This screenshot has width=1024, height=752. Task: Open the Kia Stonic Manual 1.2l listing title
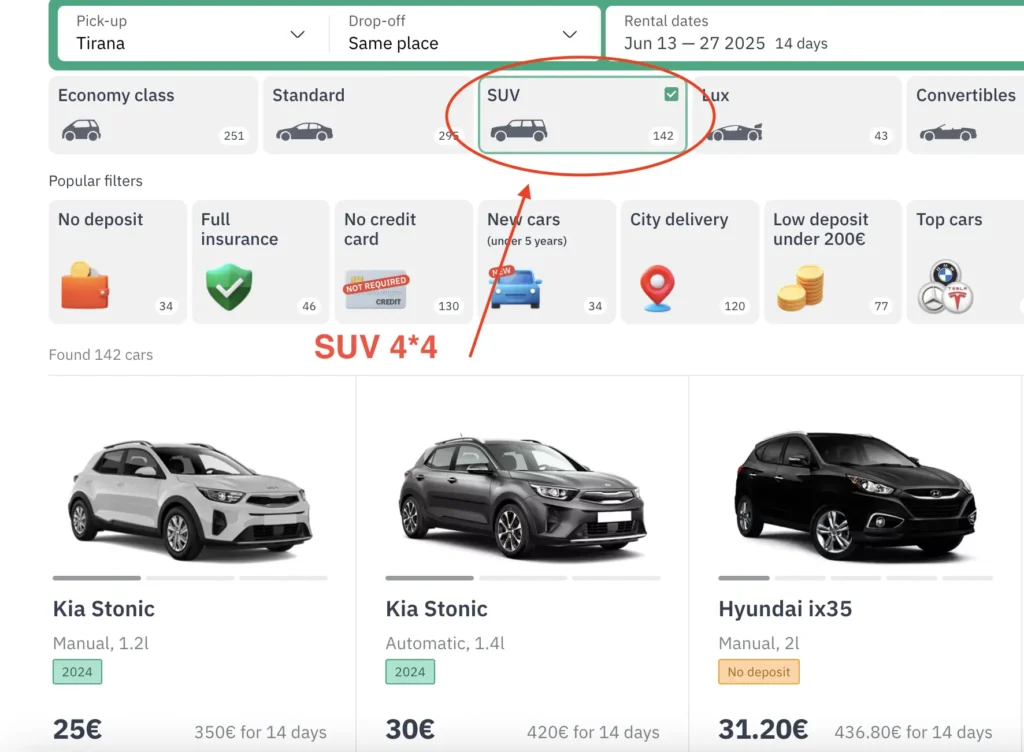pos(104,609)
